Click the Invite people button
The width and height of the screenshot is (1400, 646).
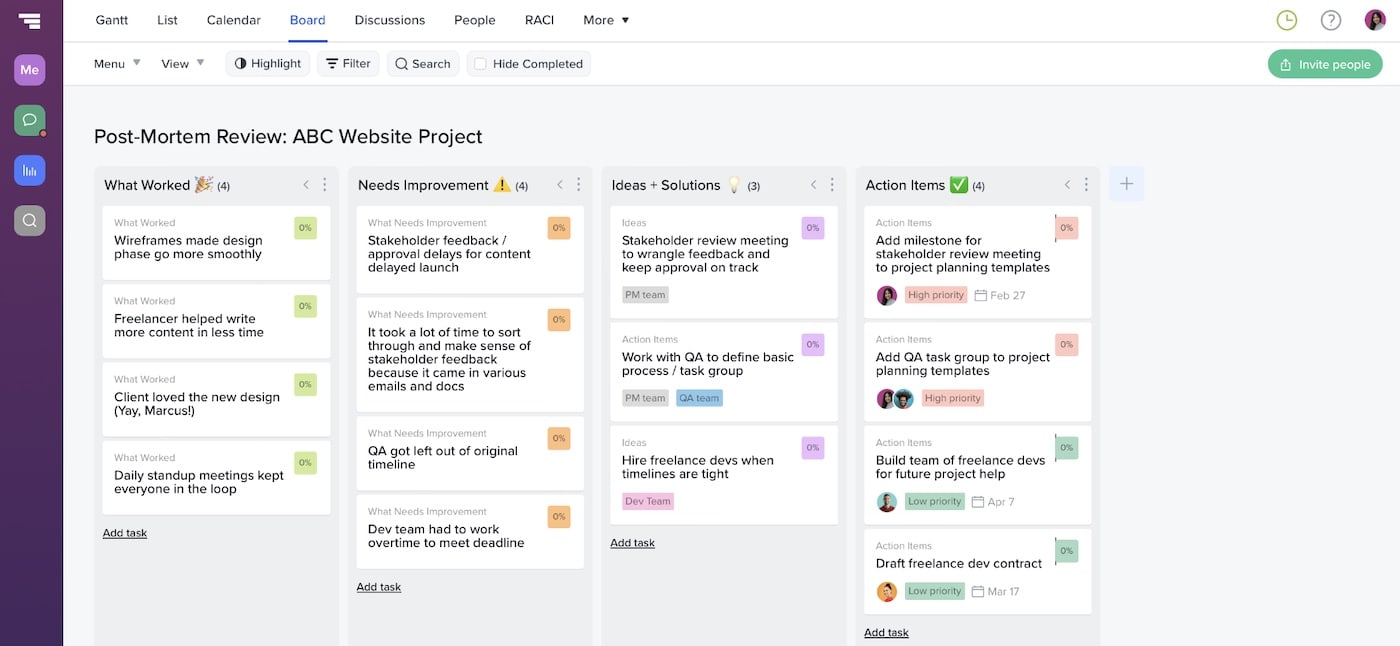1324,62
